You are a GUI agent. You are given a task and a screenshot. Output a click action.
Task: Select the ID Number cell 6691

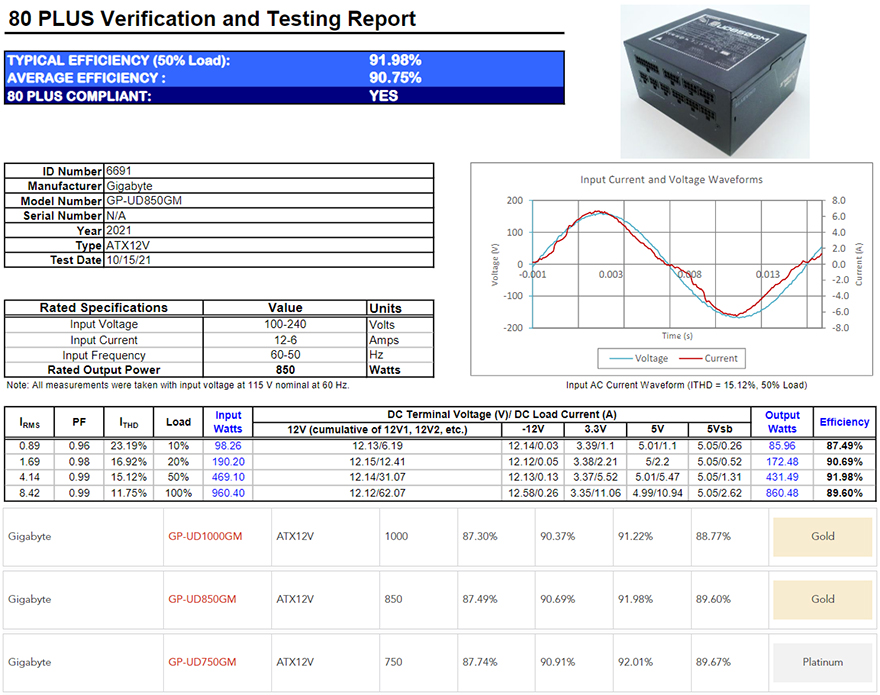(x=119, y=171)
